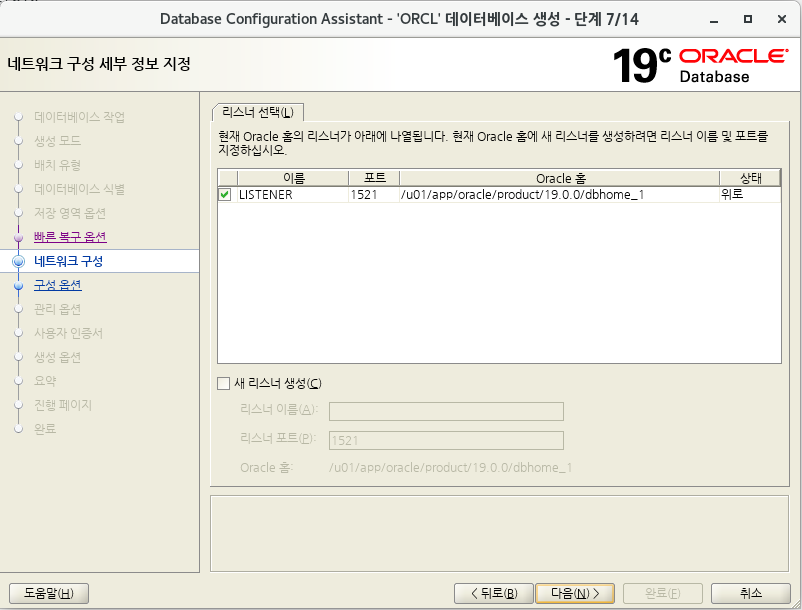Click the 포트 column header

[374, 178]
